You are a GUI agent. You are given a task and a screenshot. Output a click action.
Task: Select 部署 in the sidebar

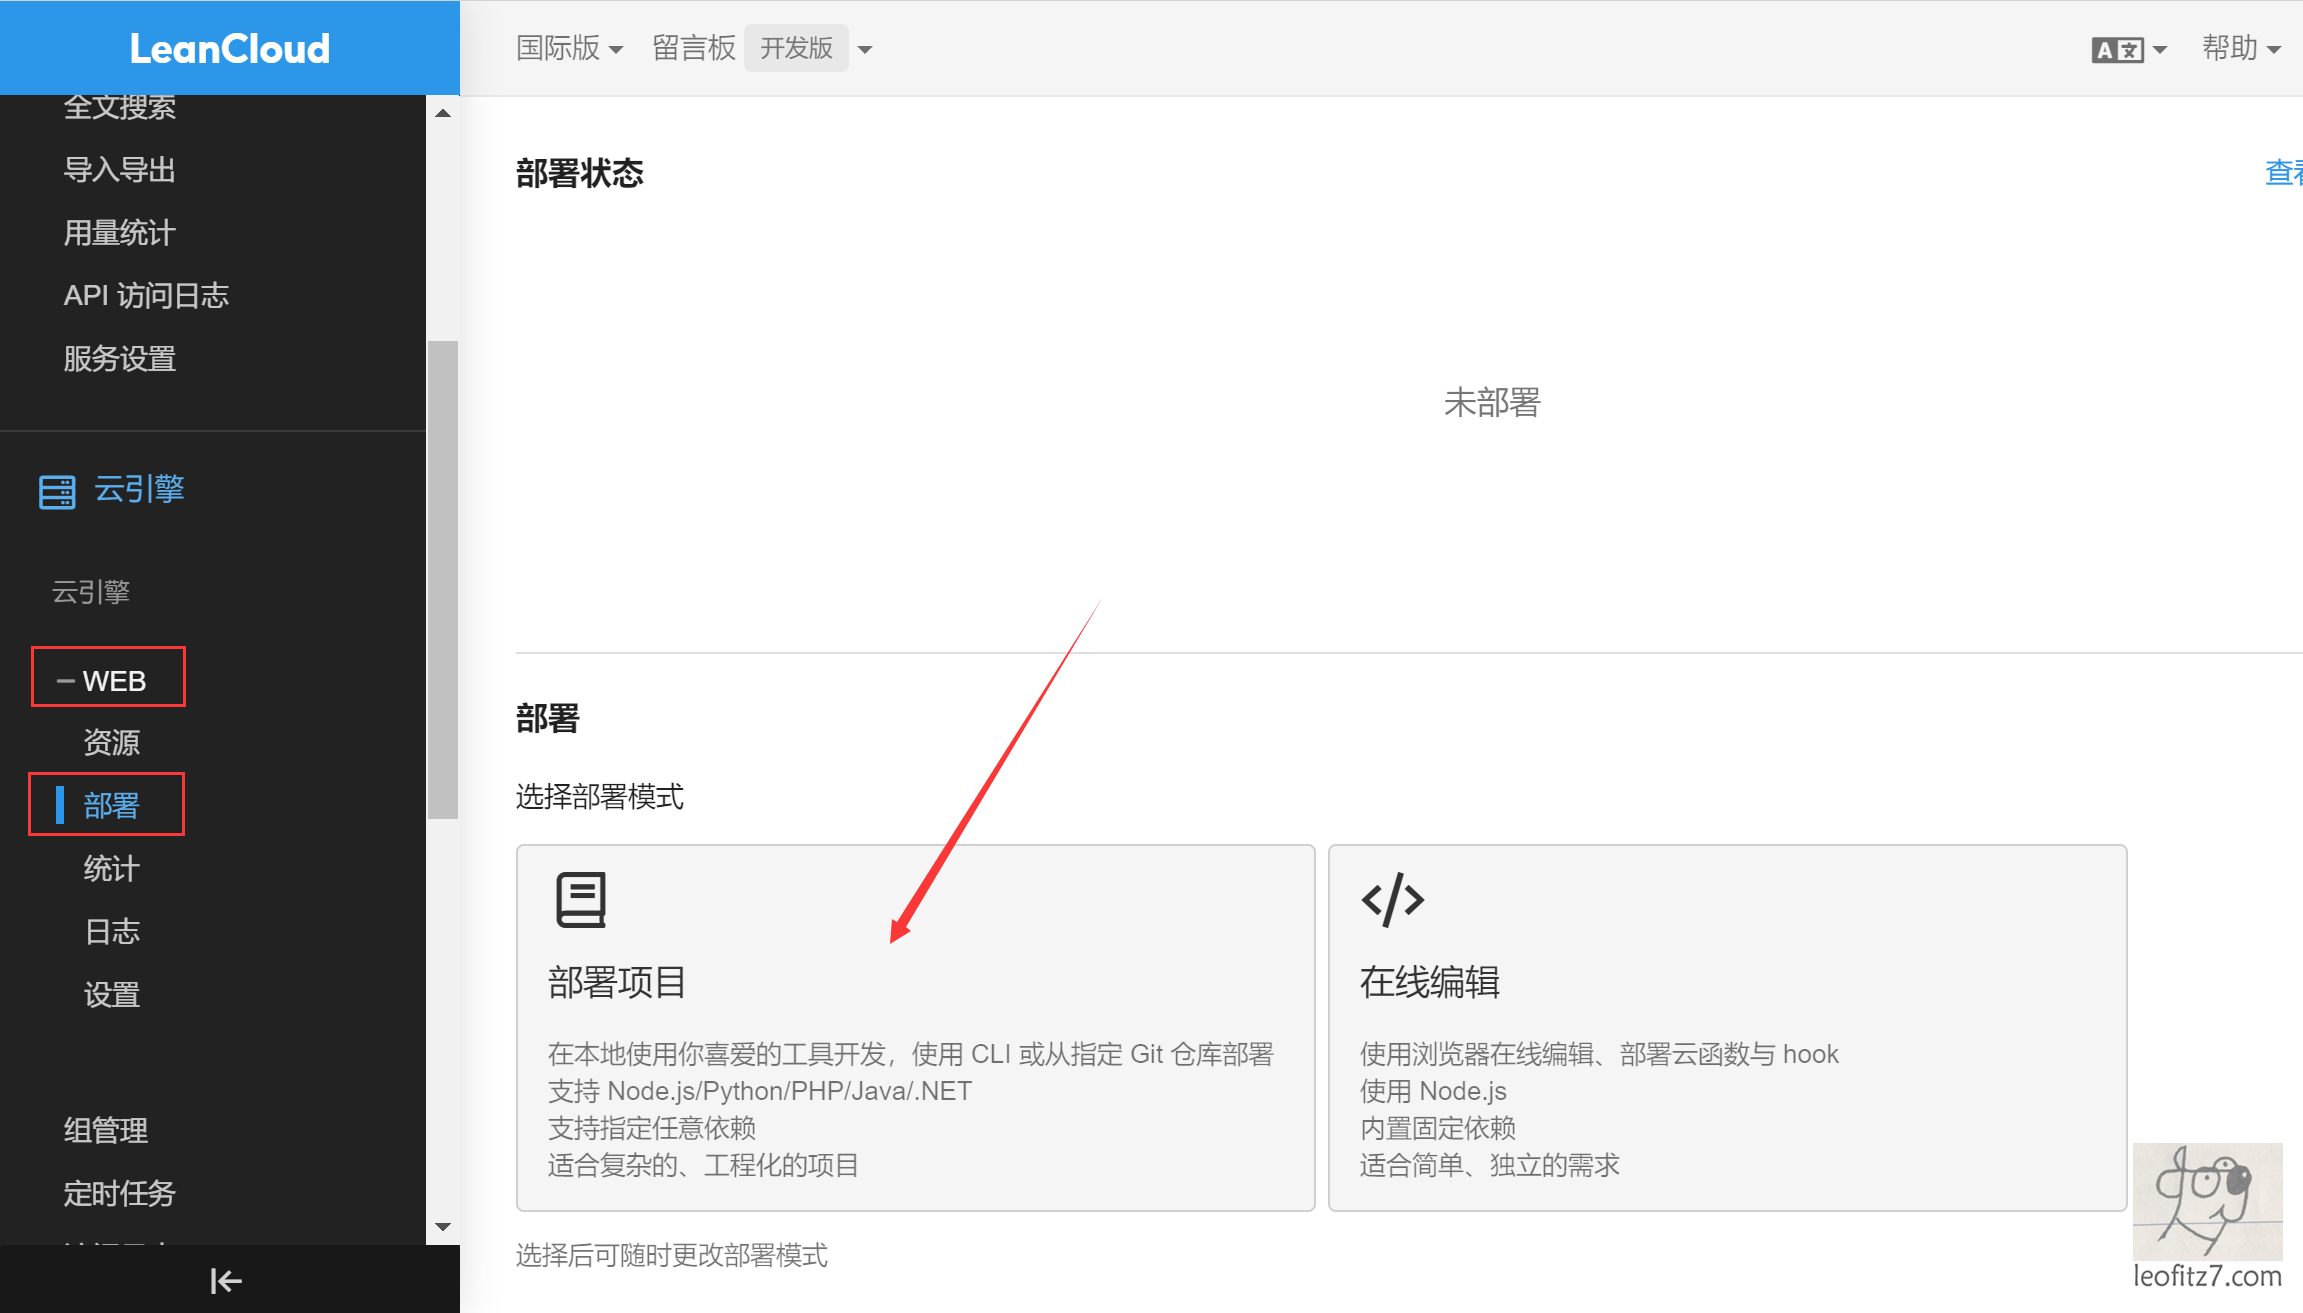point(111,805)
